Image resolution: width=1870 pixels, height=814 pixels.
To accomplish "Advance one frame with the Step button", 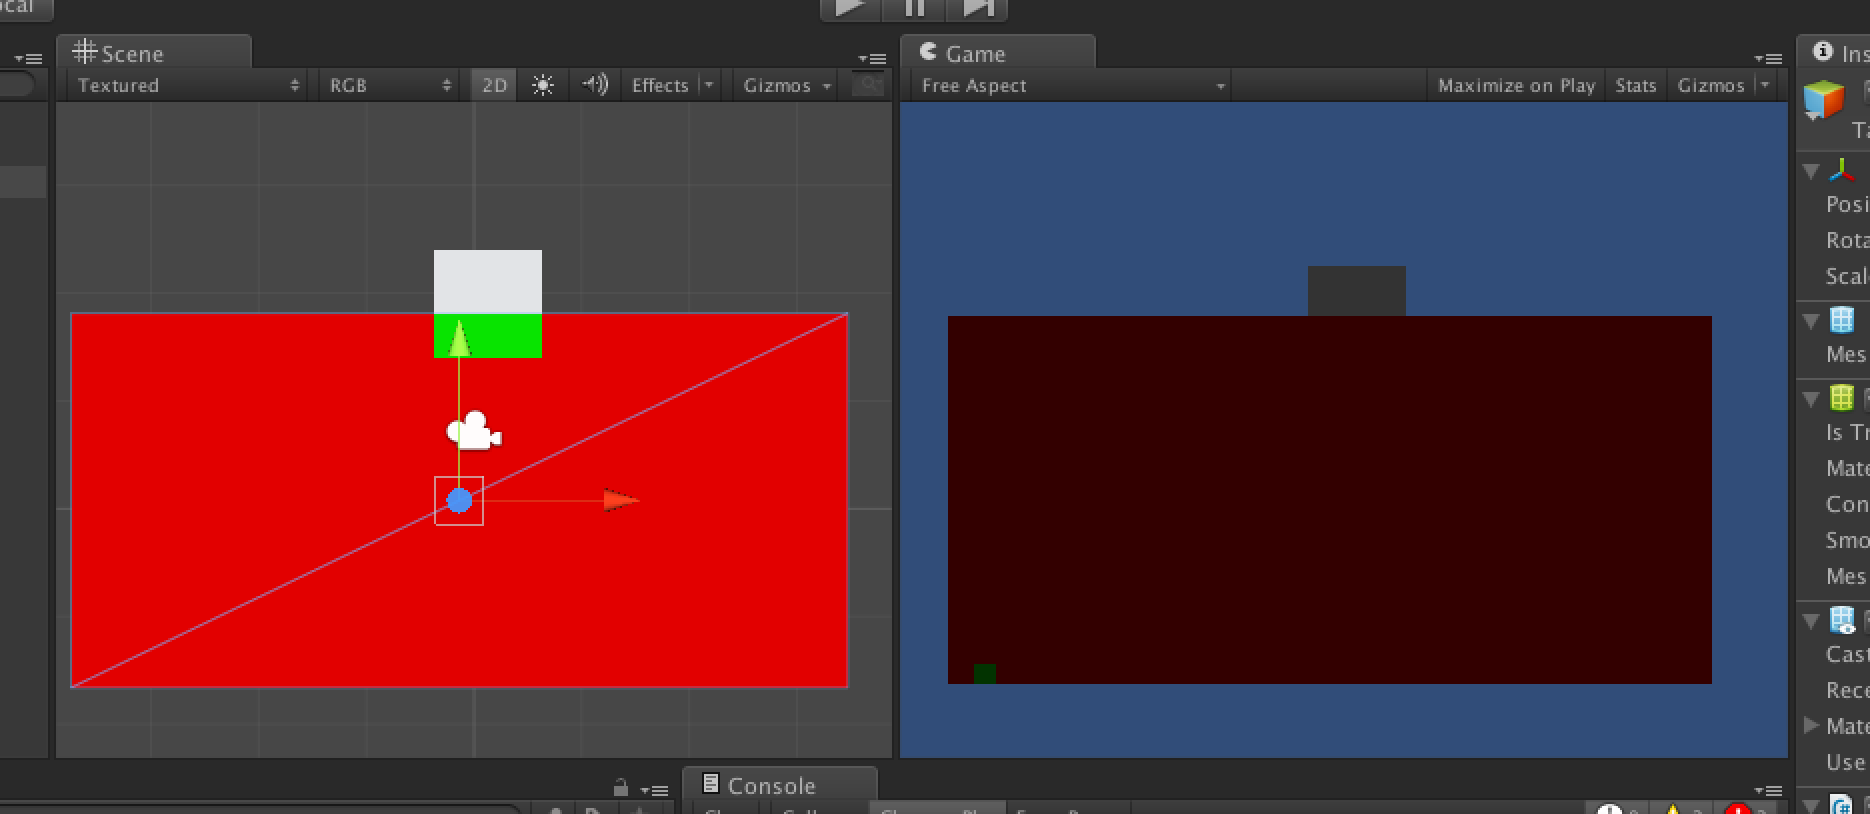I will pyautogui.click(x=977, y=8).
